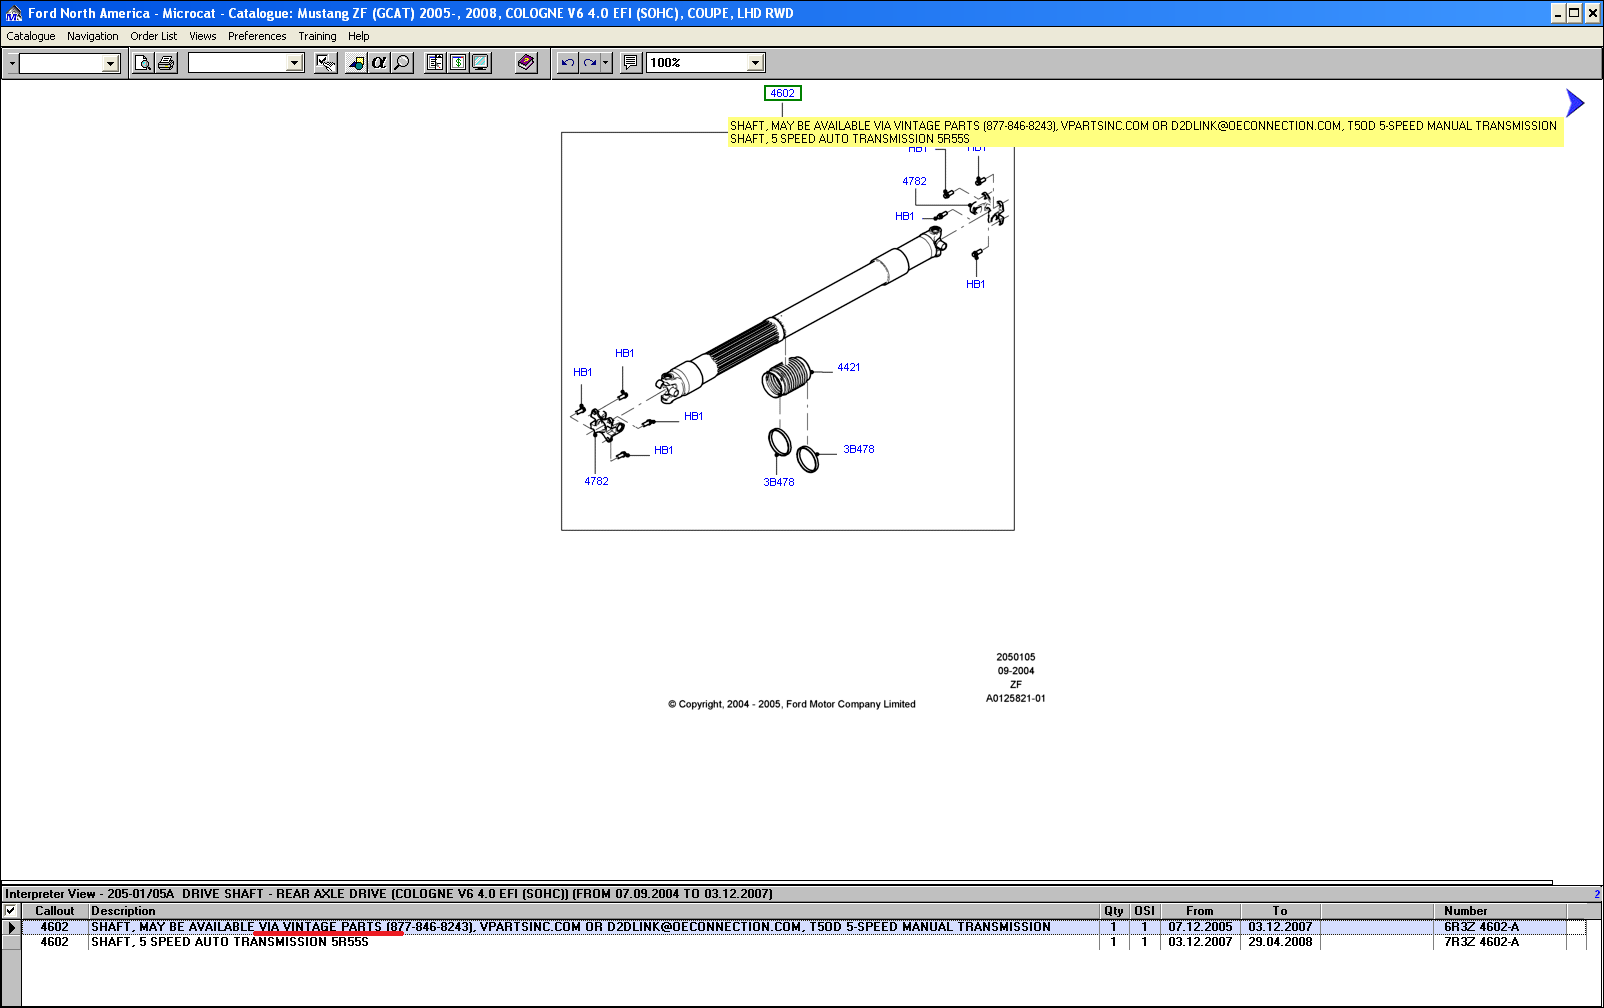Open the Views menu
The image size is (1604, 1008).
[x=203, y=36]
